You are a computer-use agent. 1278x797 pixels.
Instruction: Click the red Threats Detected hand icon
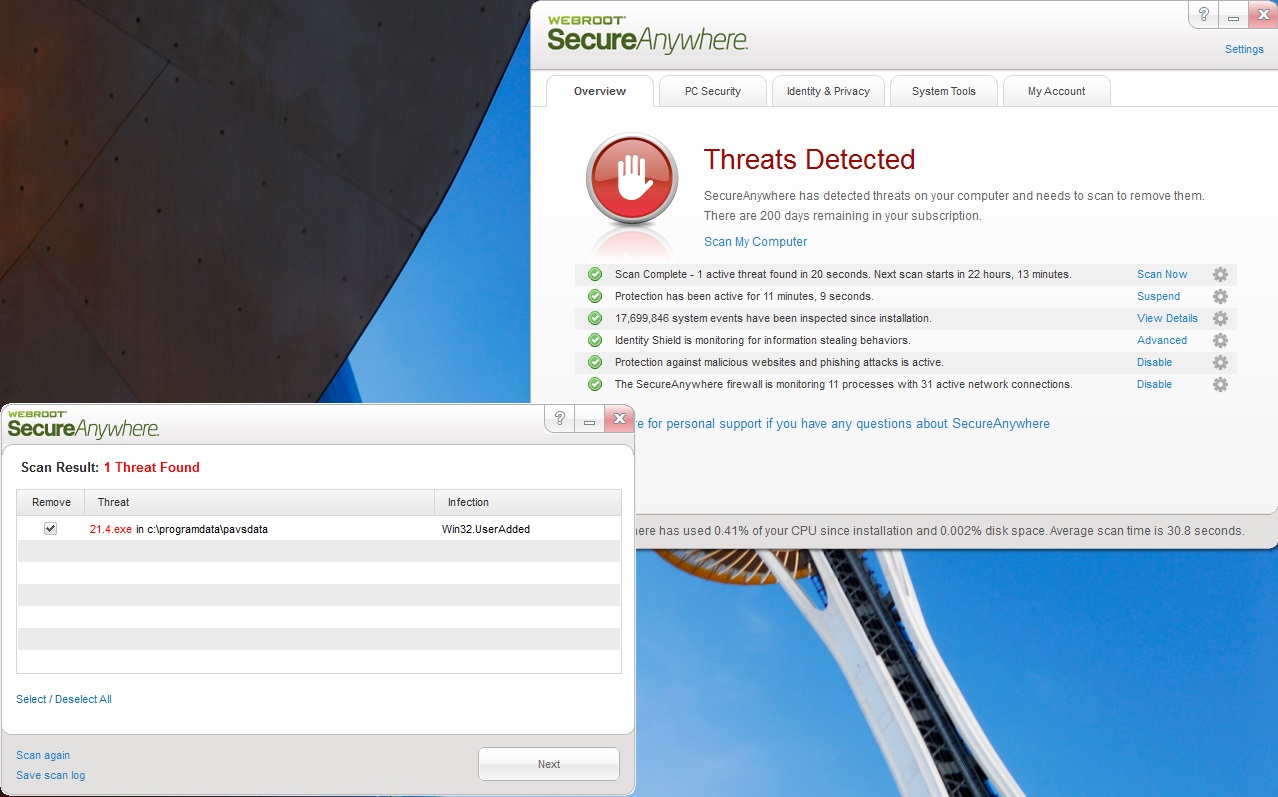coord(632,181)
